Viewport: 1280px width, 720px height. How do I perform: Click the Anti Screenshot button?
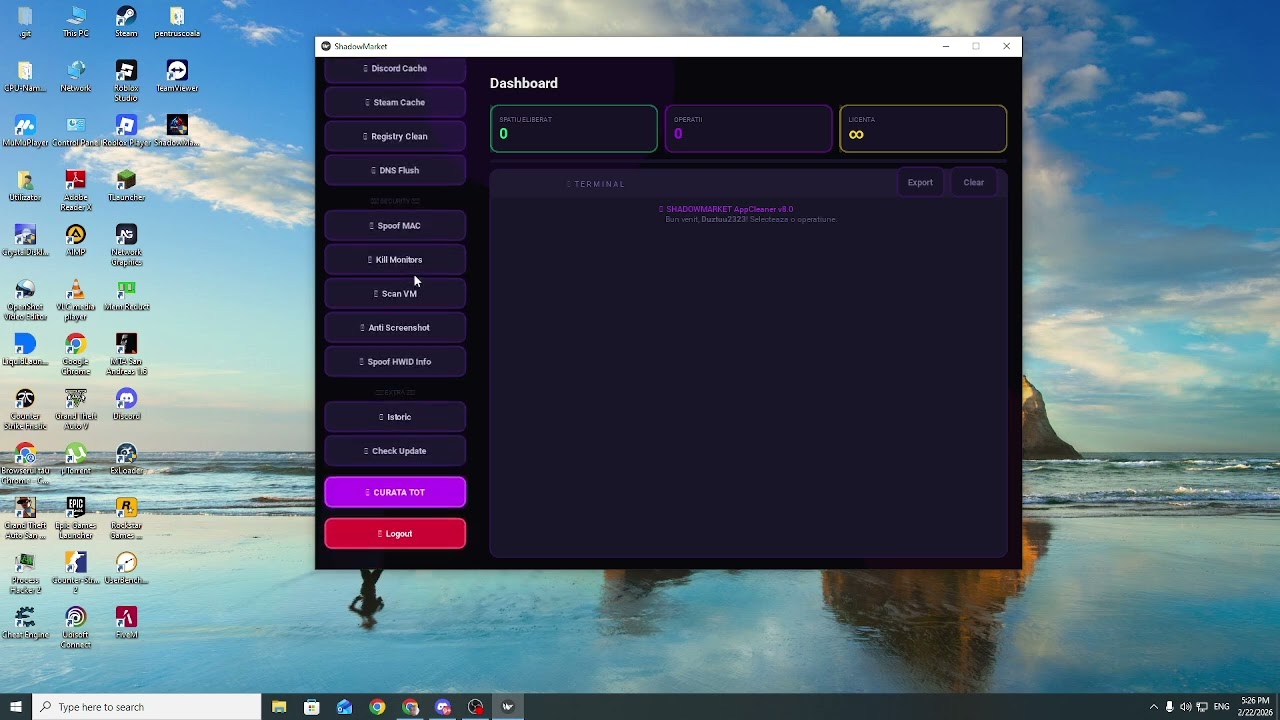tap(395, 328)
